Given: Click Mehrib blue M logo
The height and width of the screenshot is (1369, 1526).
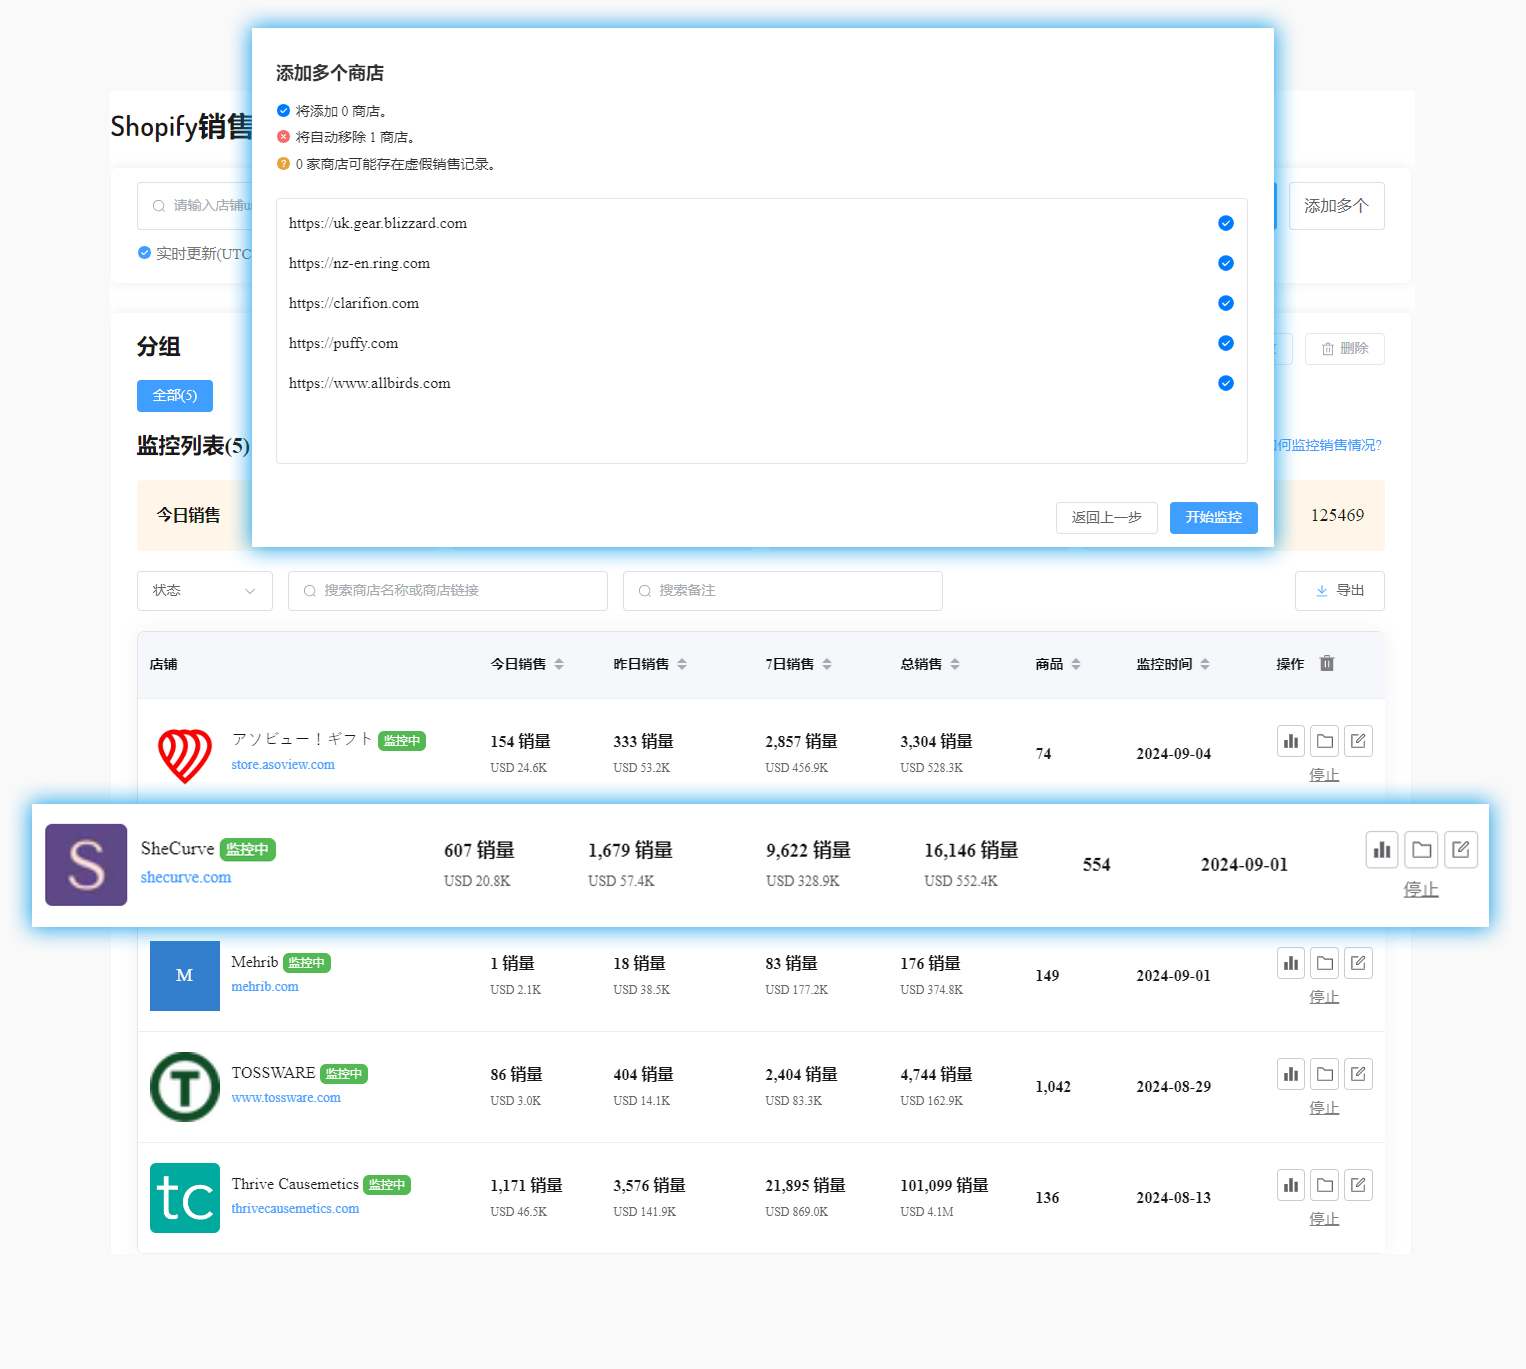Looking at the screenshot, I should (x=185, y=976).
